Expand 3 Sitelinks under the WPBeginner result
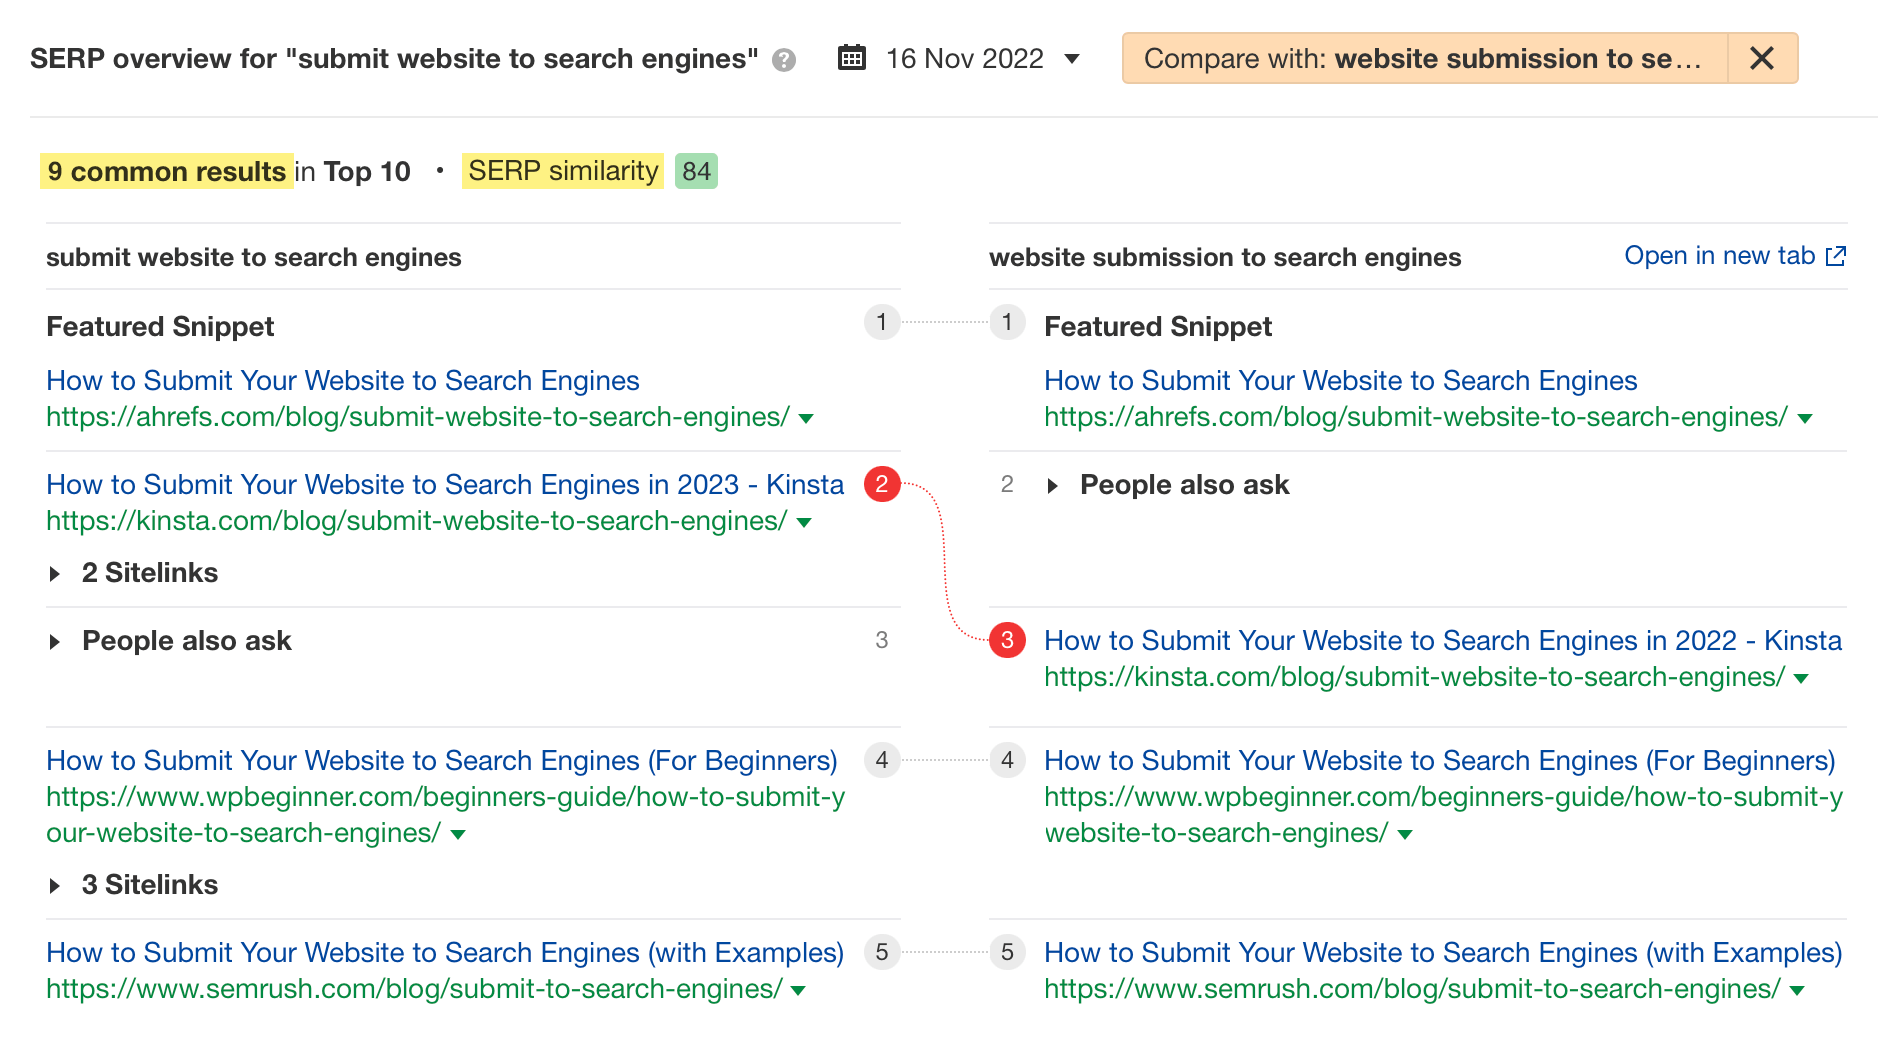 coord(148,884)
